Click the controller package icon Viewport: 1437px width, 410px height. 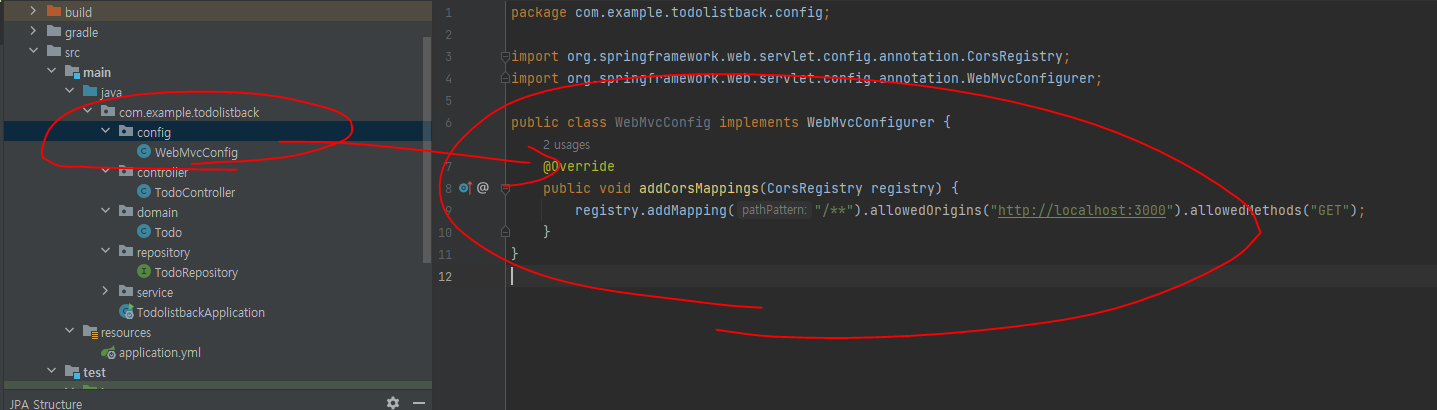tap(125, 172)
